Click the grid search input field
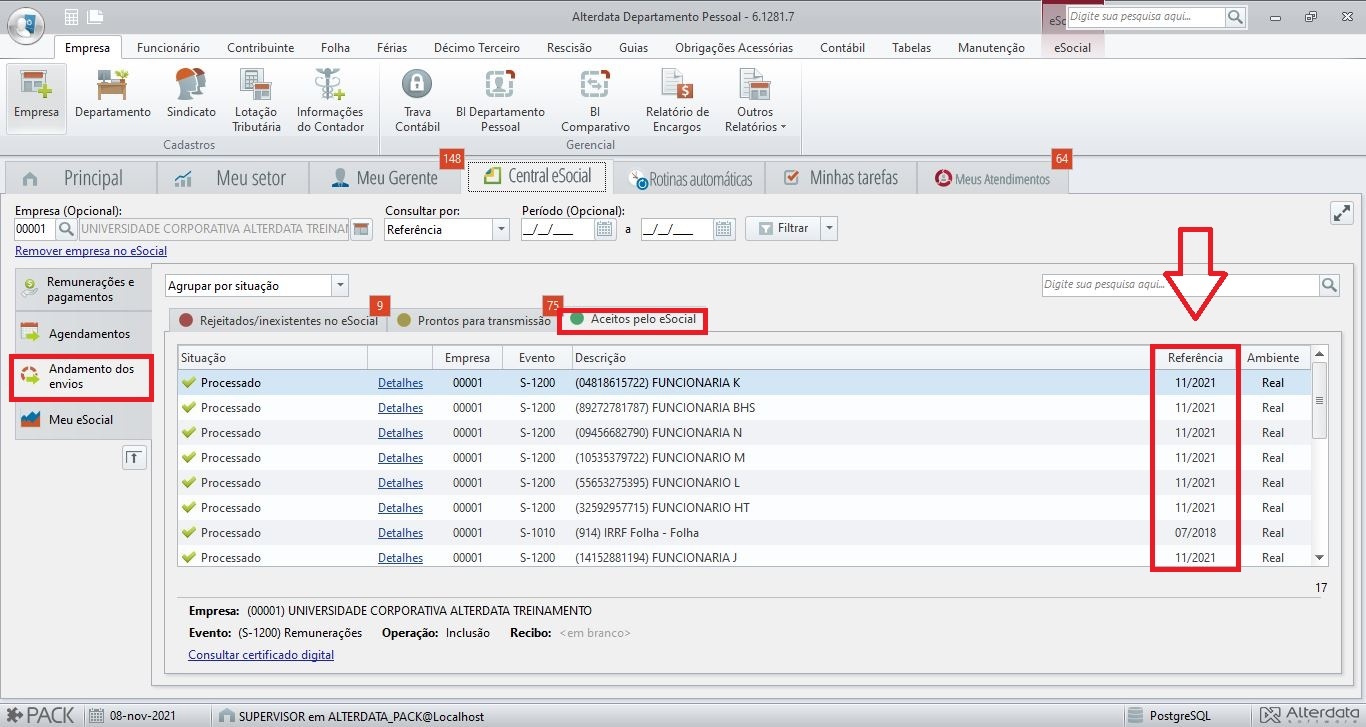The image size is (1366, 727). pos(1180,285)
